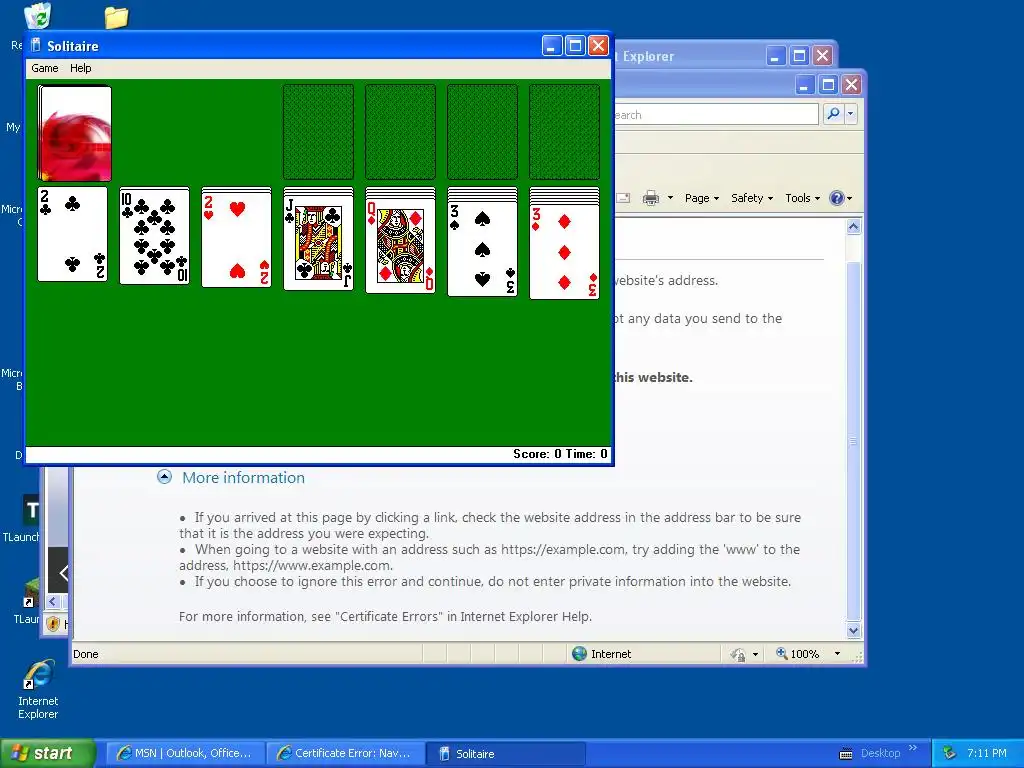The height and width of the screenshot is (768, 1024).
Task: Switch to the Certificate Error taskbar window
Action: pos(345,753)
